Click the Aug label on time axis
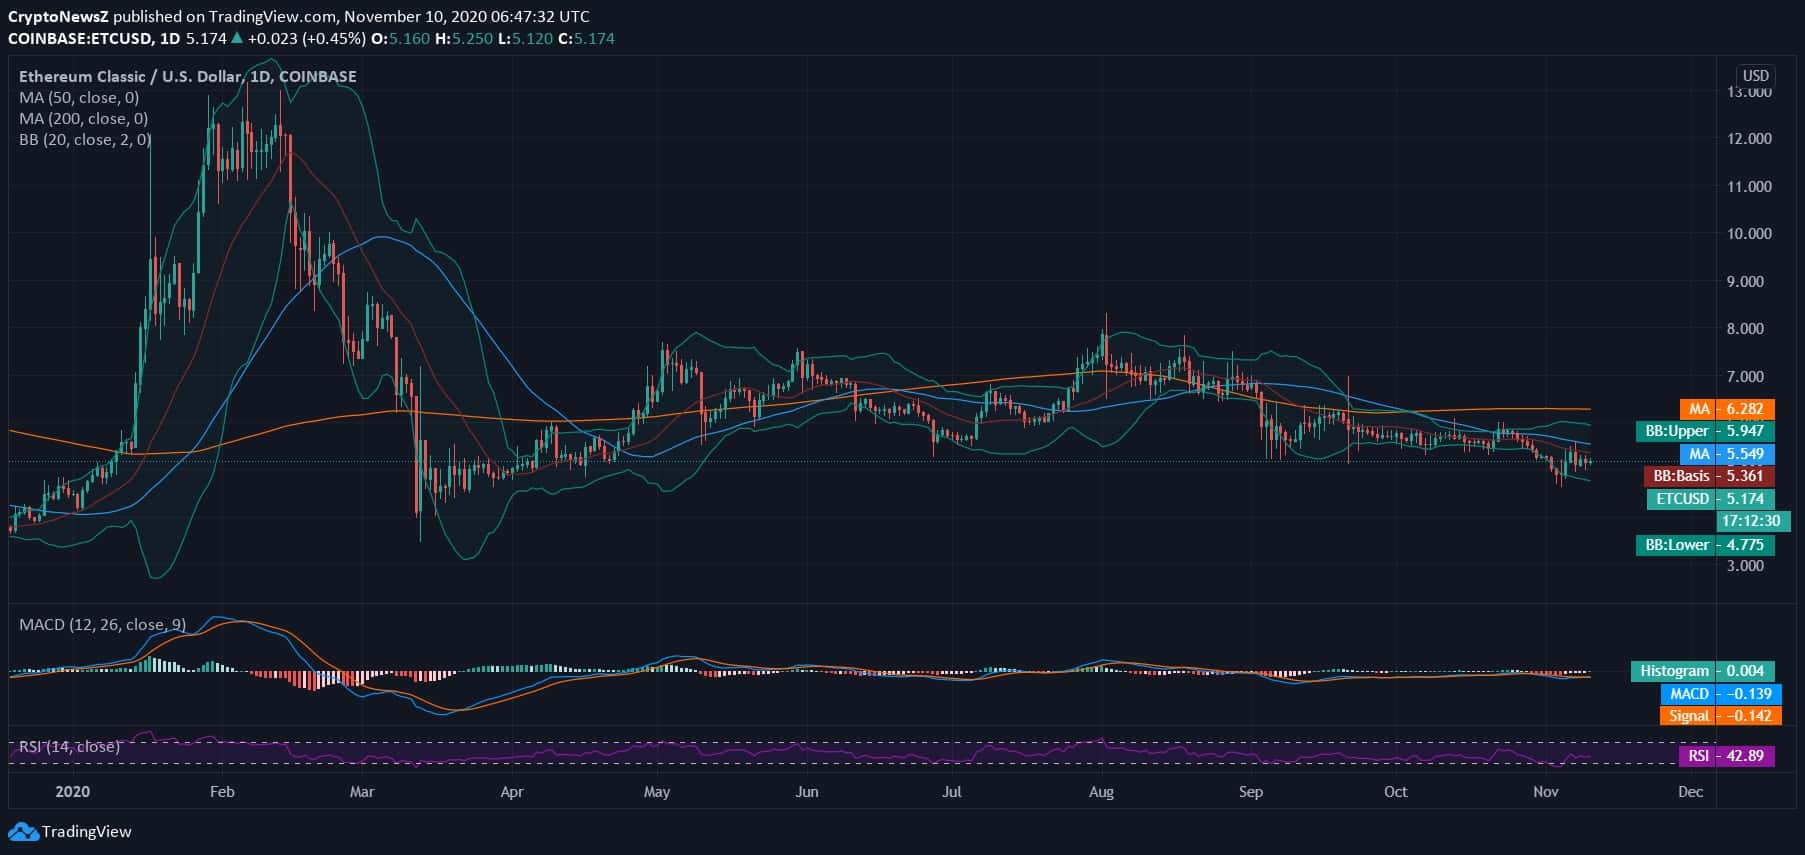This screenshot has width=1805, height=855. pos(1100,791)
